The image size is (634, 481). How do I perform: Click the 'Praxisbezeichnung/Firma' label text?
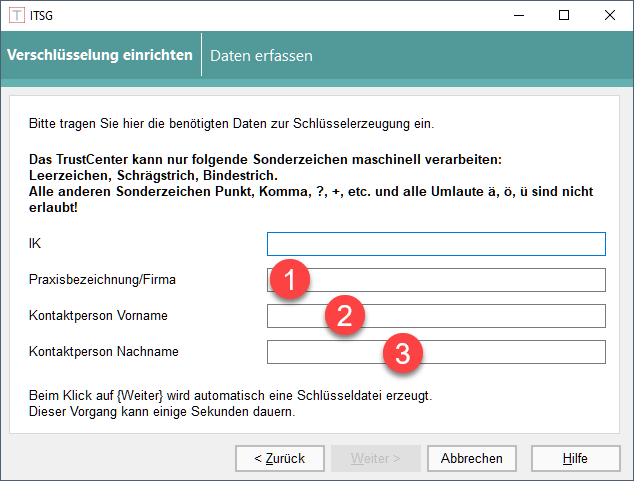pyautogui.click(x=102, y=280)
